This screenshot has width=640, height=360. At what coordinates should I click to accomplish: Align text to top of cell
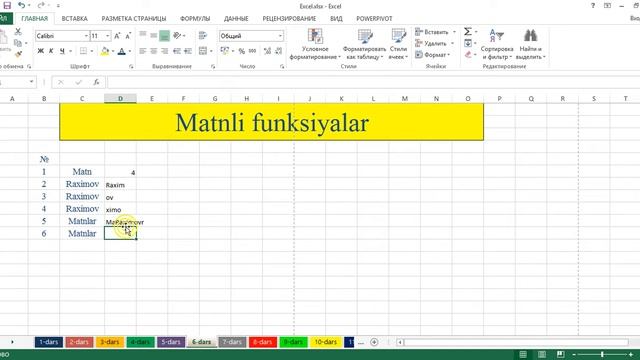point(143,36)
